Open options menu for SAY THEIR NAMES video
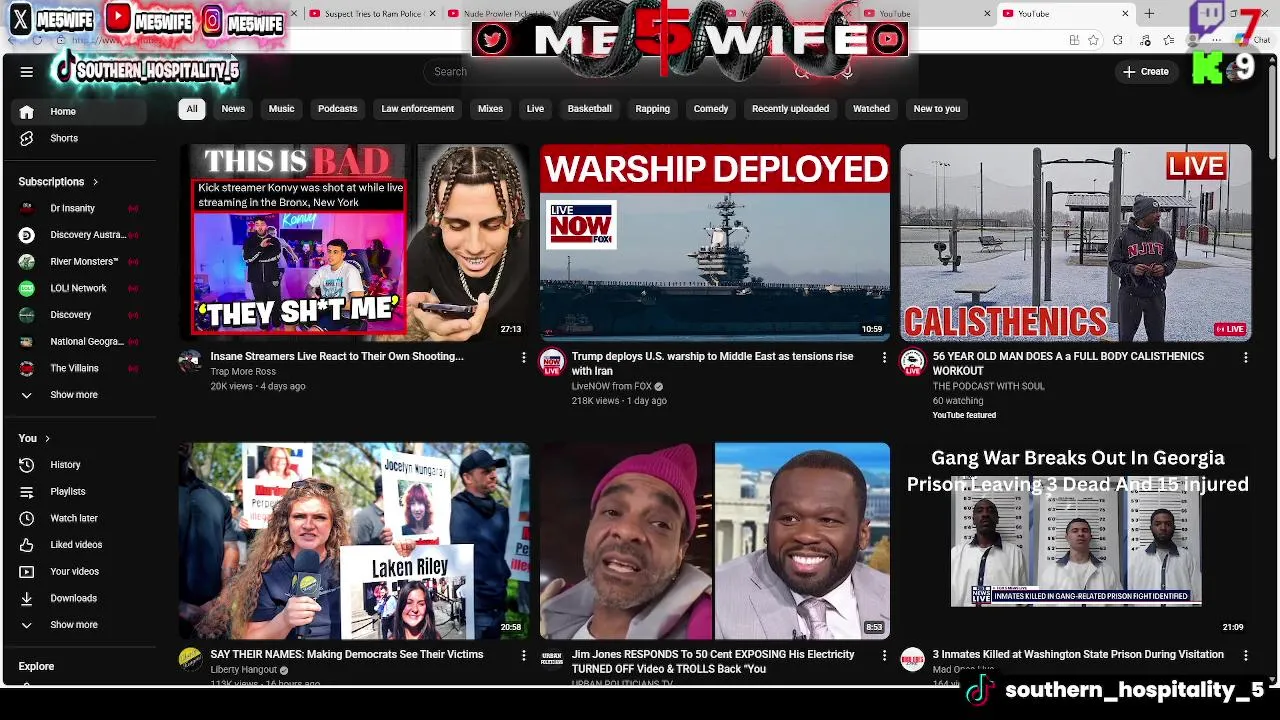This screenshot has height=720, width=1280. pos(523,655)
